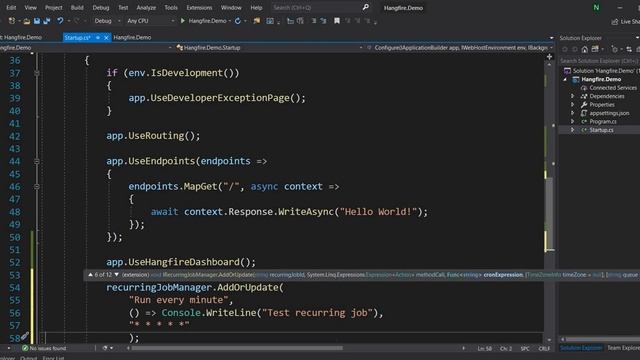Click the Save icon in the toolbar
The image size is (640, 360).
[37, 21]
